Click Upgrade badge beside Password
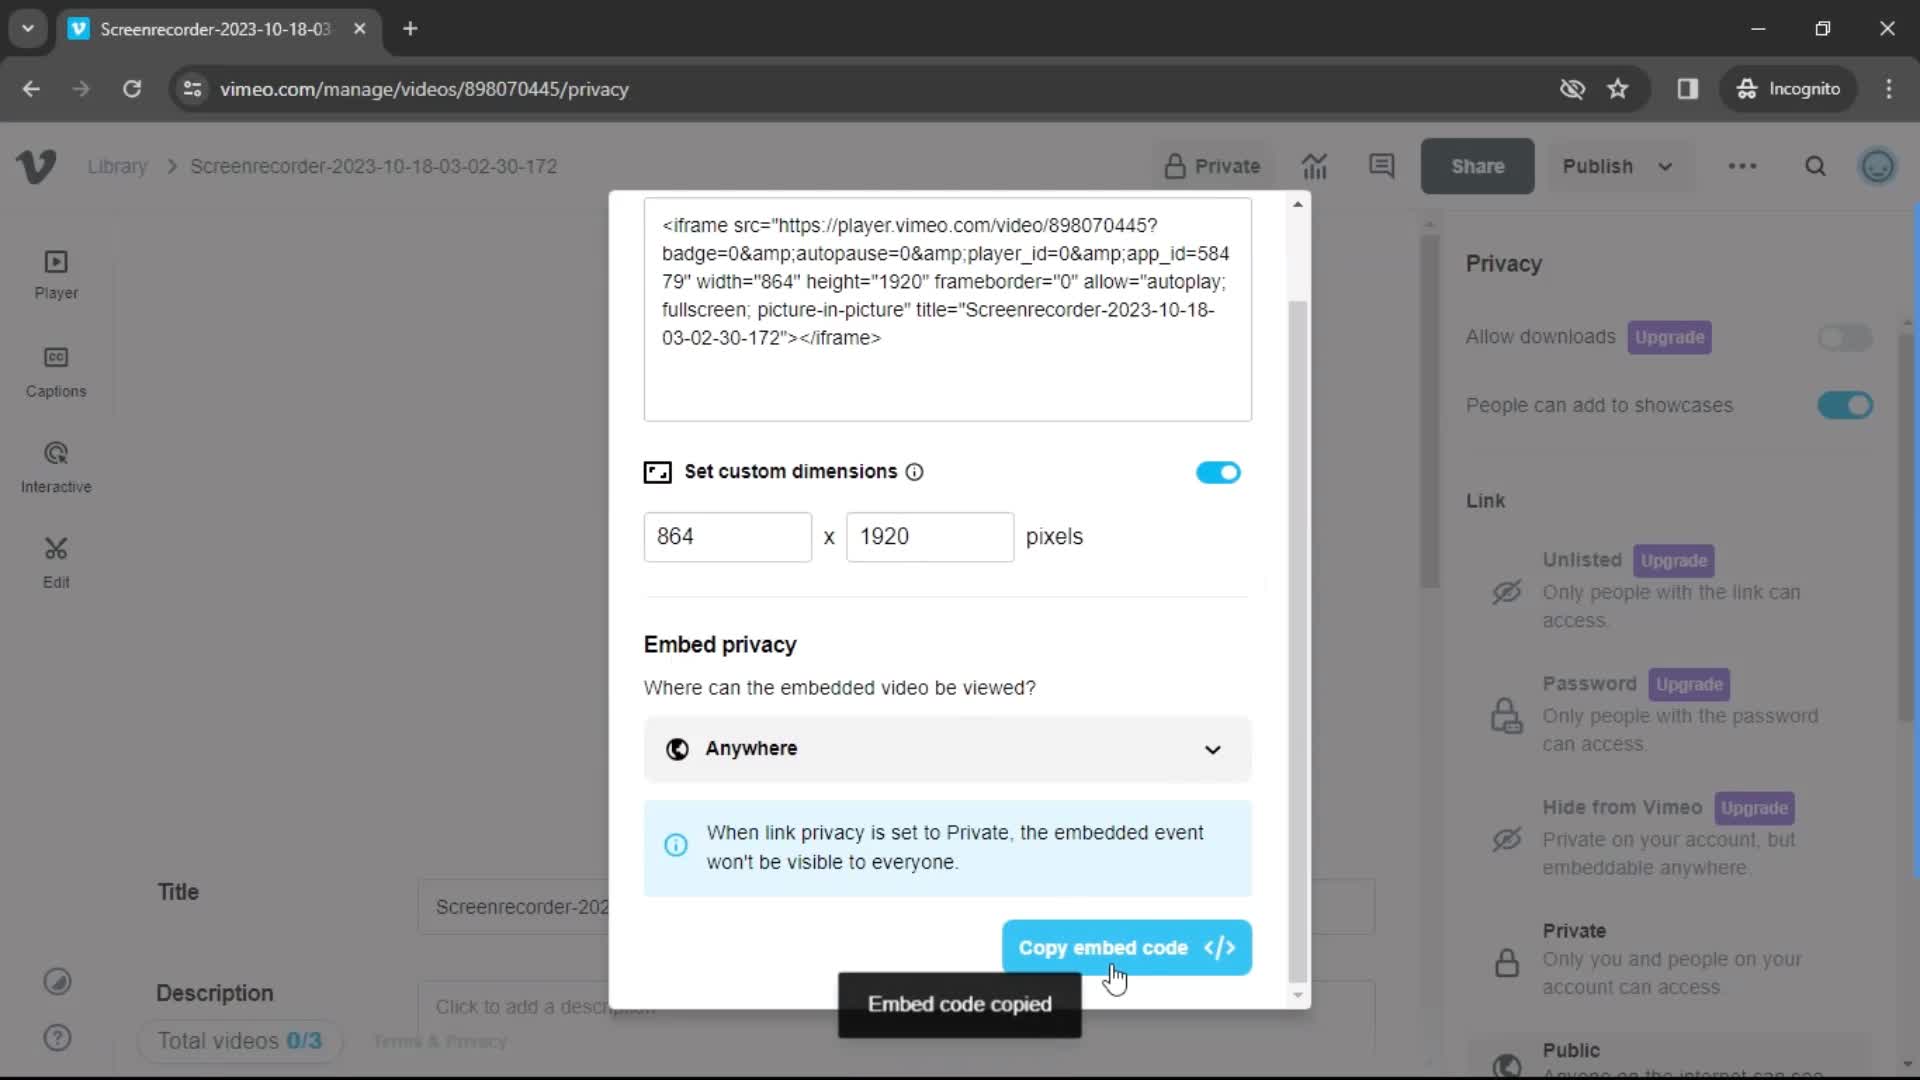The image size is (1920, 1080). 1689,685
